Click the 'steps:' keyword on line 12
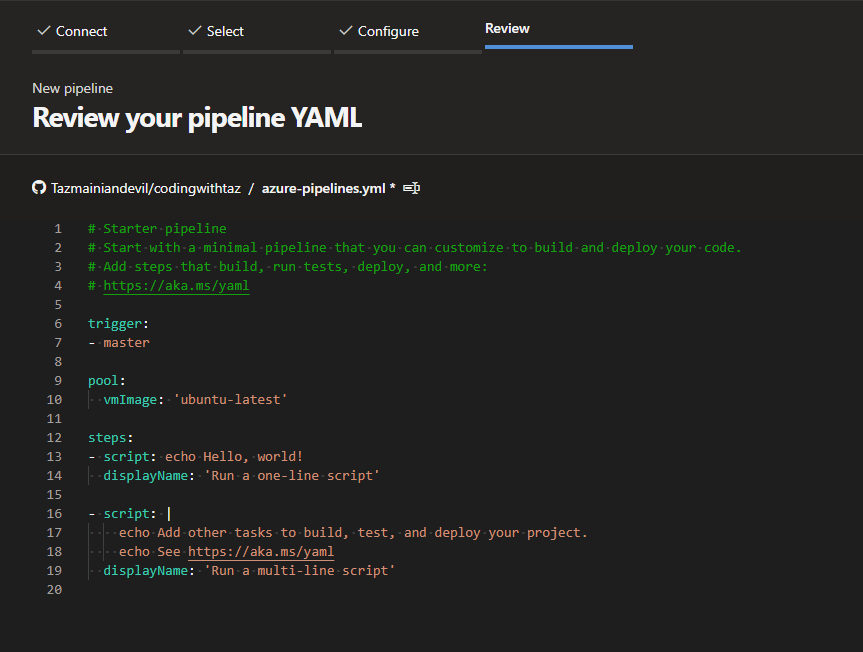 pyautogui.click(x=111, y=438)
